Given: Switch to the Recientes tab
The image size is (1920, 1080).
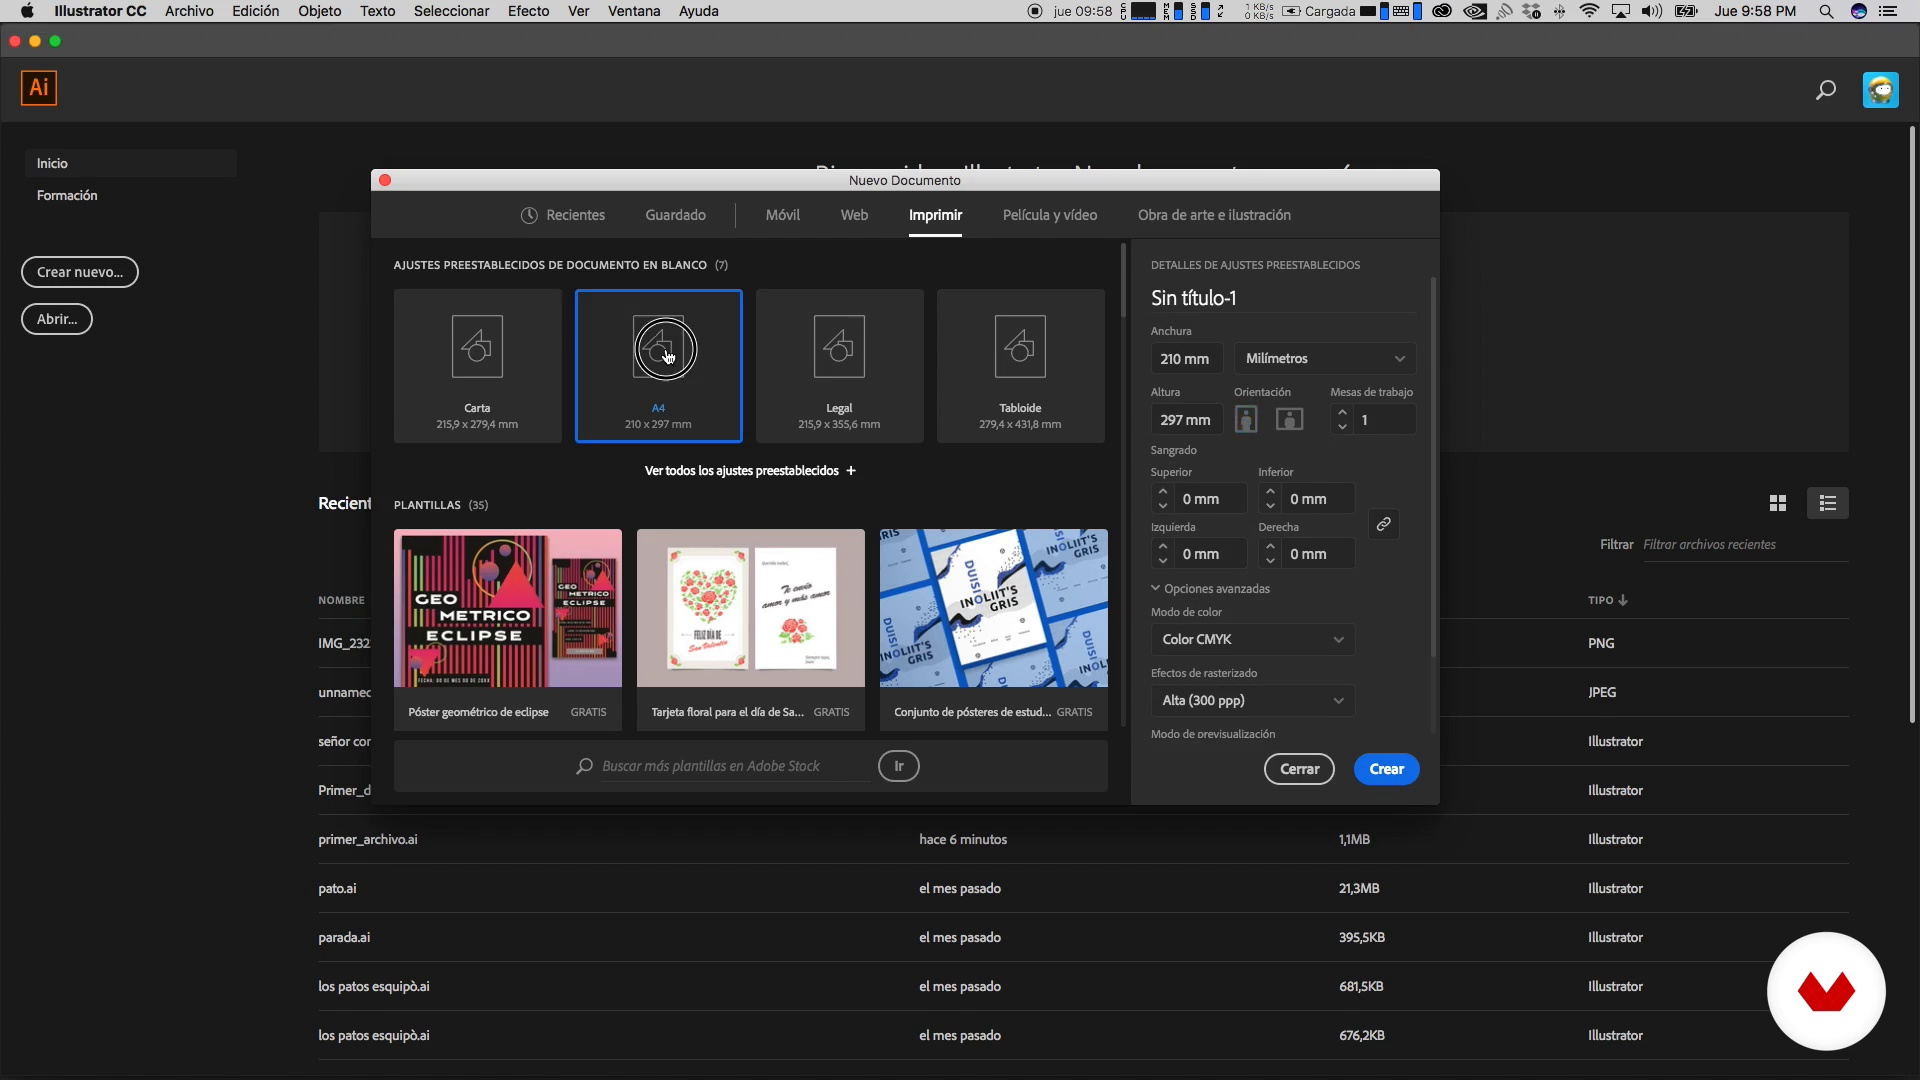Looking at the screenshot, I should click(563, 216).
